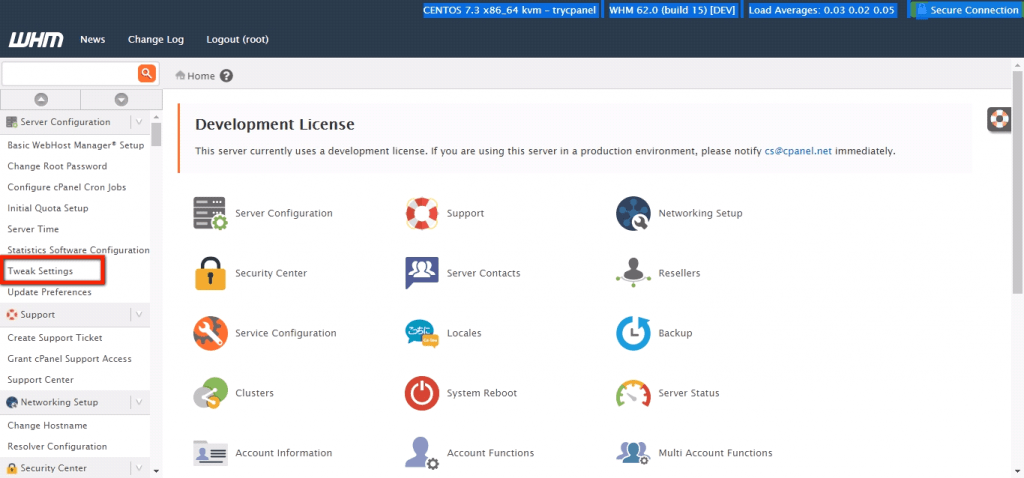This screenshot has width=1024, height=478.
Task: Open the Backup clock icon
Action: tap(633, 333)
